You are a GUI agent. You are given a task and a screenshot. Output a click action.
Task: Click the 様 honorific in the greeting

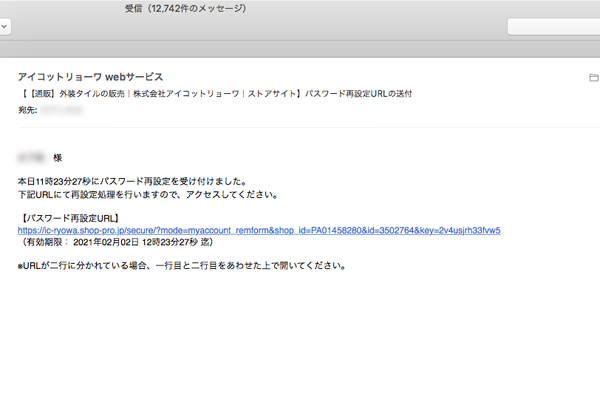tap(57, 158)
